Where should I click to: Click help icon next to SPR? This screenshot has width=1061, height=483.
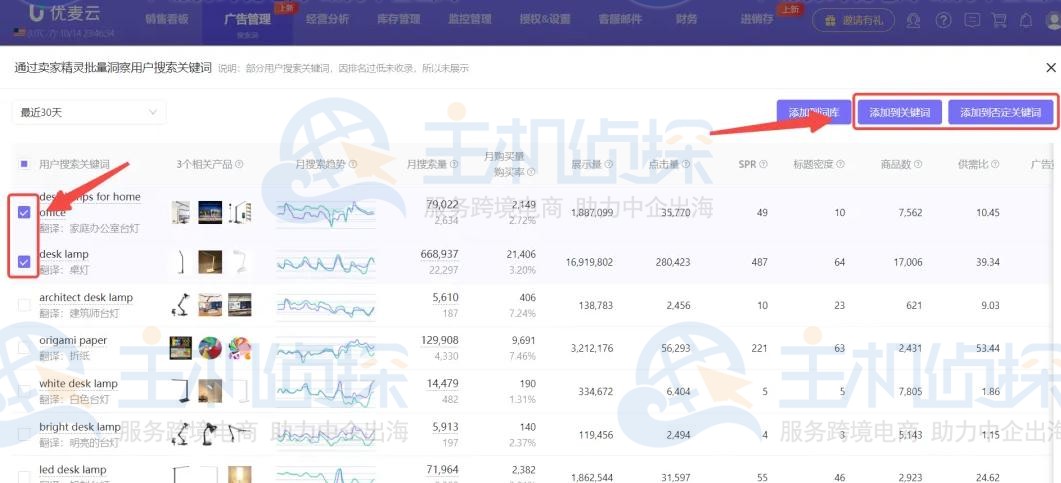click(x=763, y=164)
